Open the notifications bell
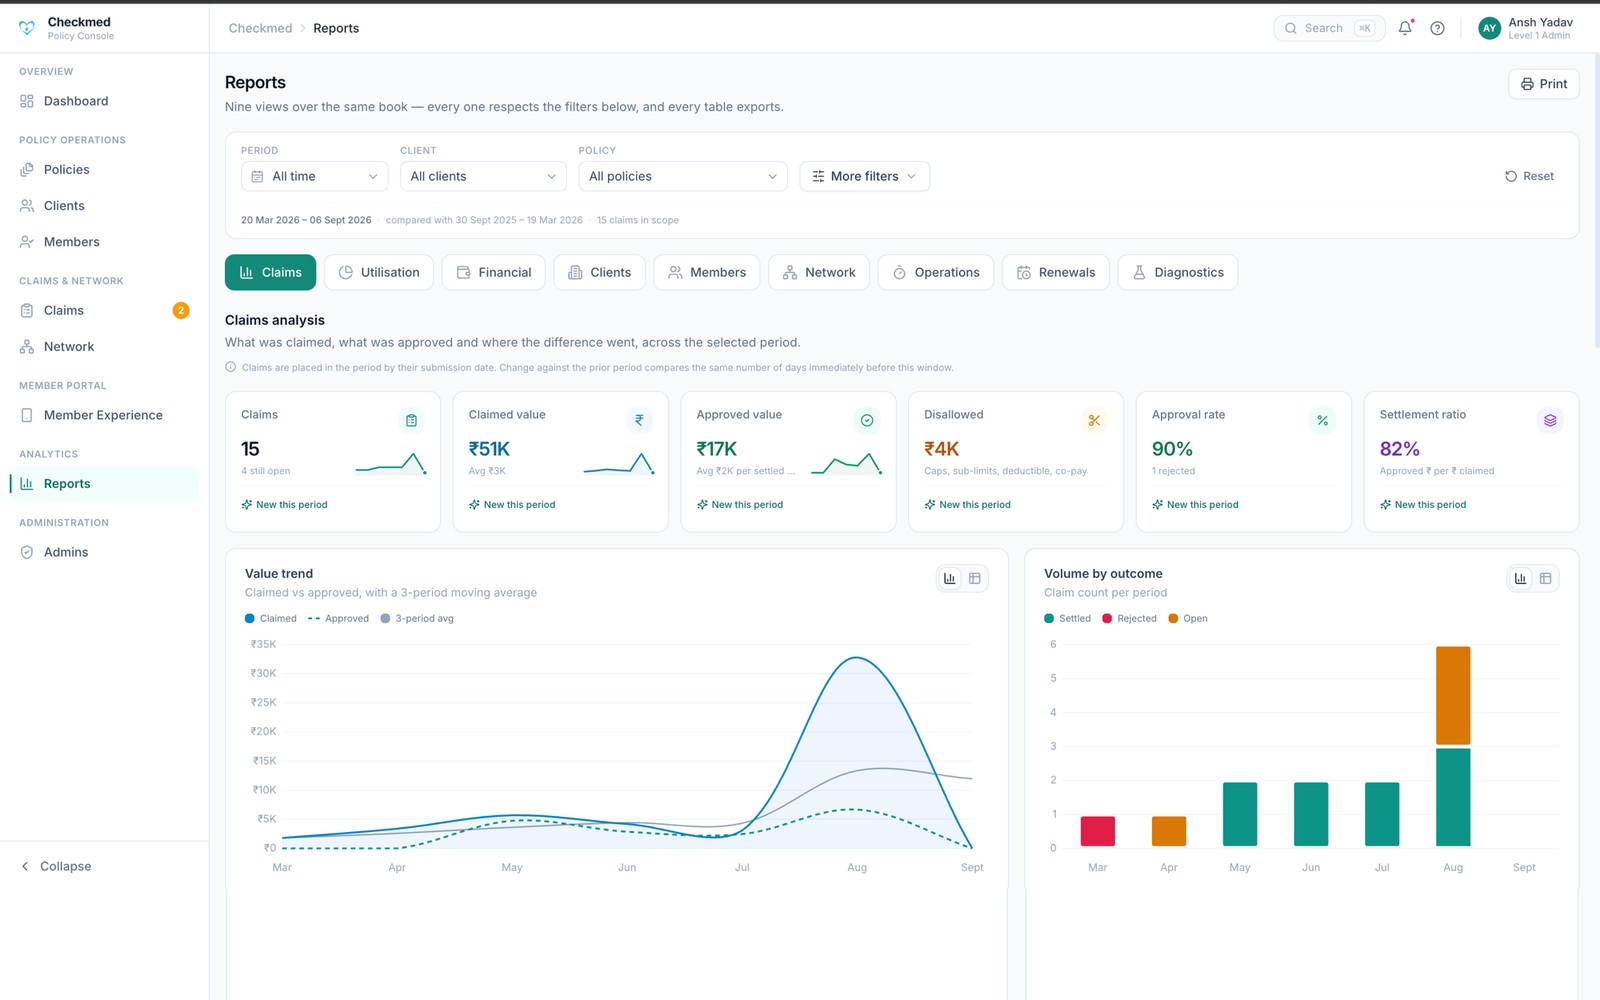 click(x=1405, y=28)
